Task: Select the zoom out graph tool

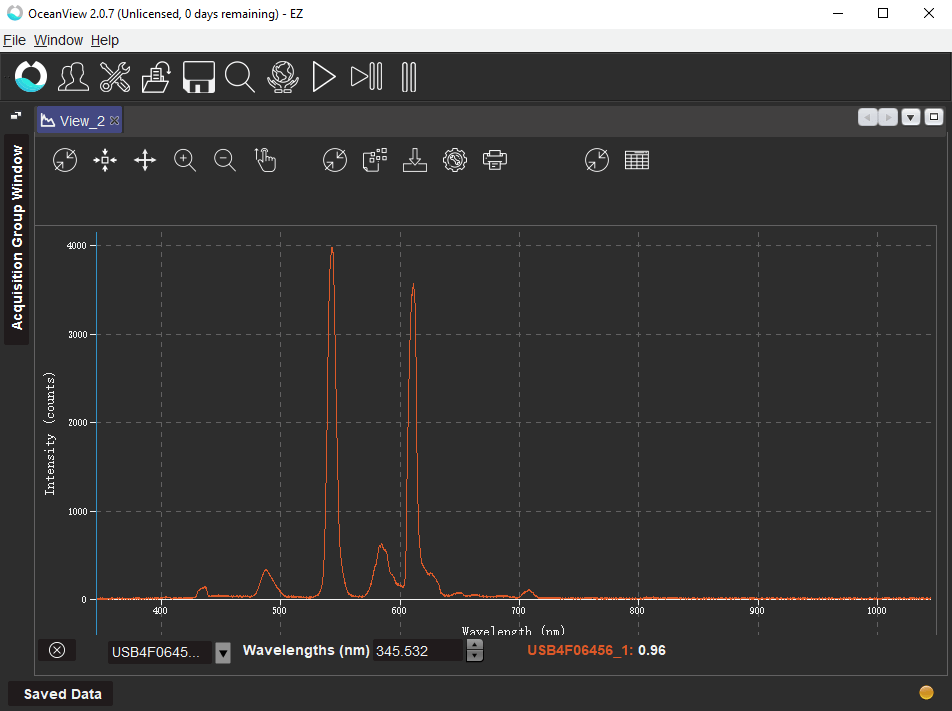Action: (225, 160)
